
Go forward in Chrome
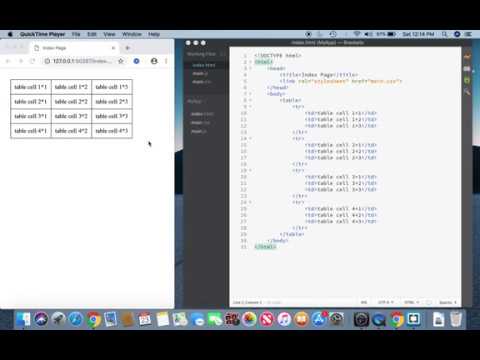coord(21,61)
